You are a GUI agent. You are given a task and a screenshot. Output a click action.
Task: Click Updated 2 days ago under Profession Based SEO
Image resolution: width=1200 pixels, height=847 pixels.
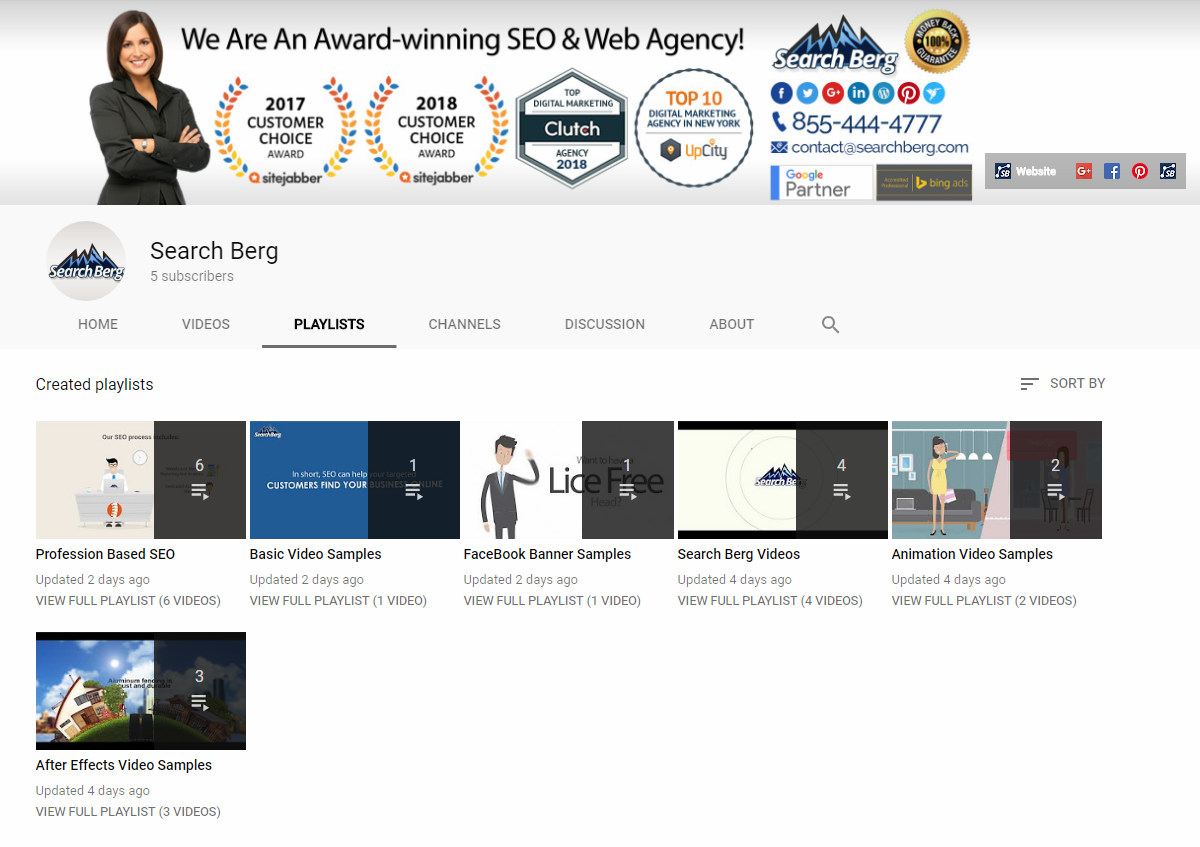tap(93, 580)
